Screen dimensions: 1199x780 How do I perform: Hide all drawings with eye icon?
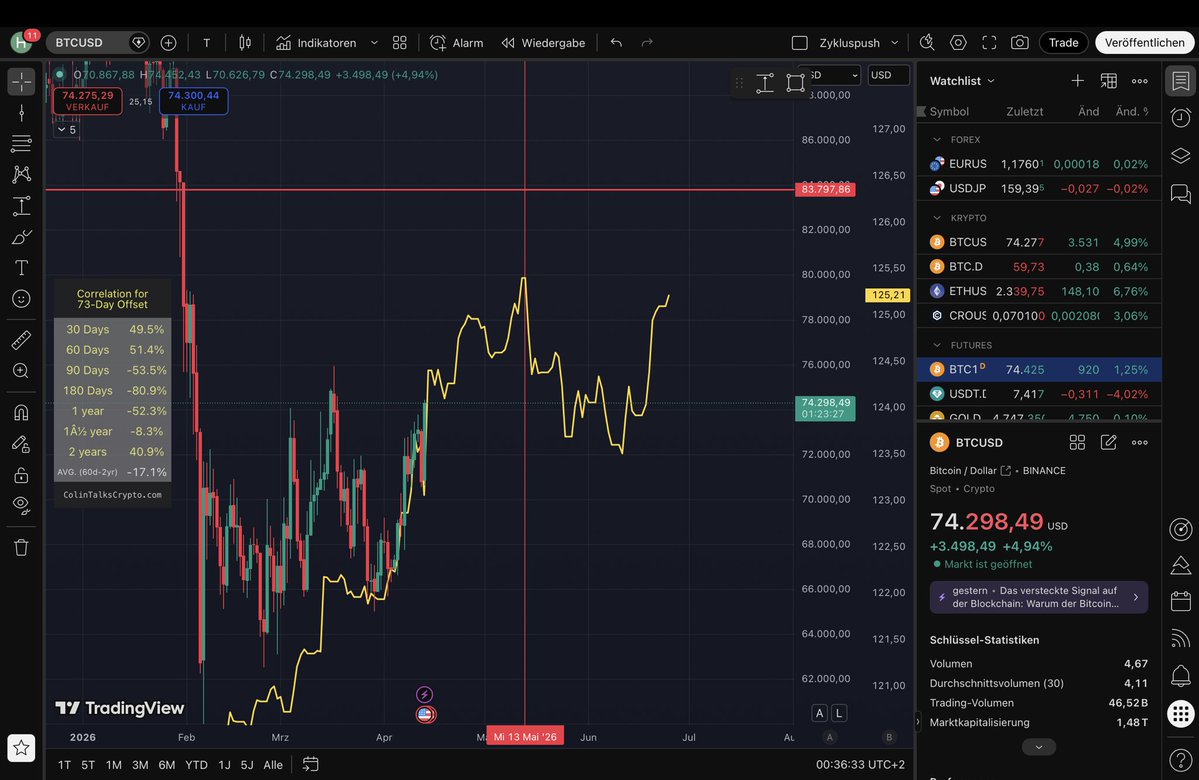21,505
